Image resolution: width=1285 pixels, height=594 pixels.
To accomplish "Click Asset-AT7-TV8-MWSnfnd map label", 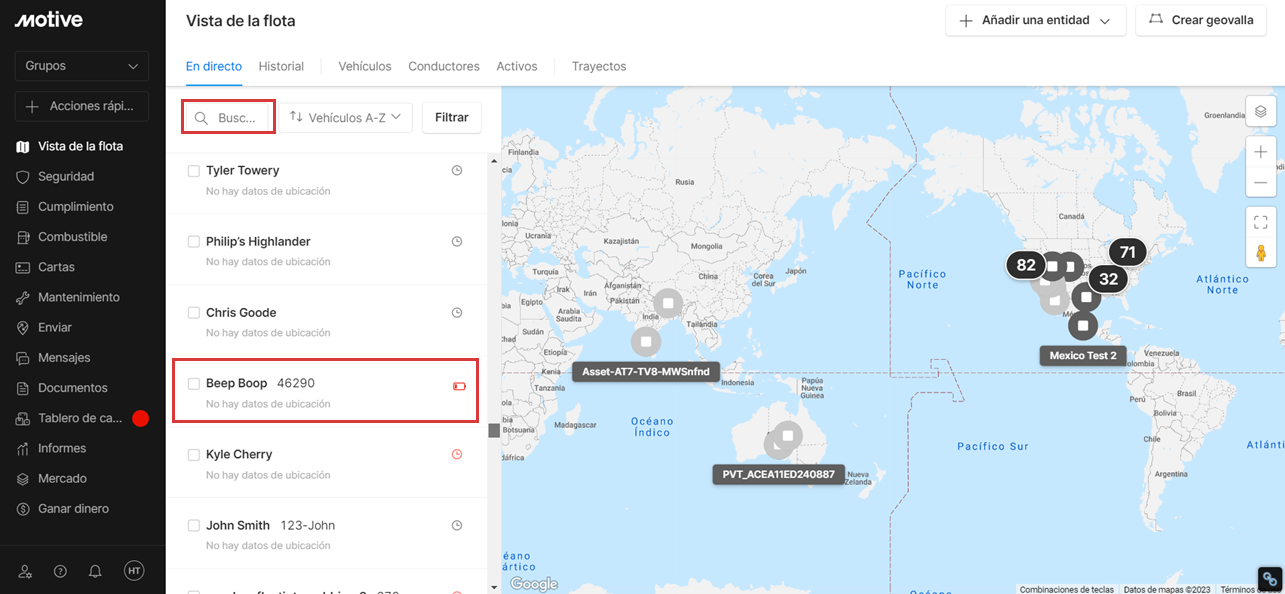I will point(646,372).
